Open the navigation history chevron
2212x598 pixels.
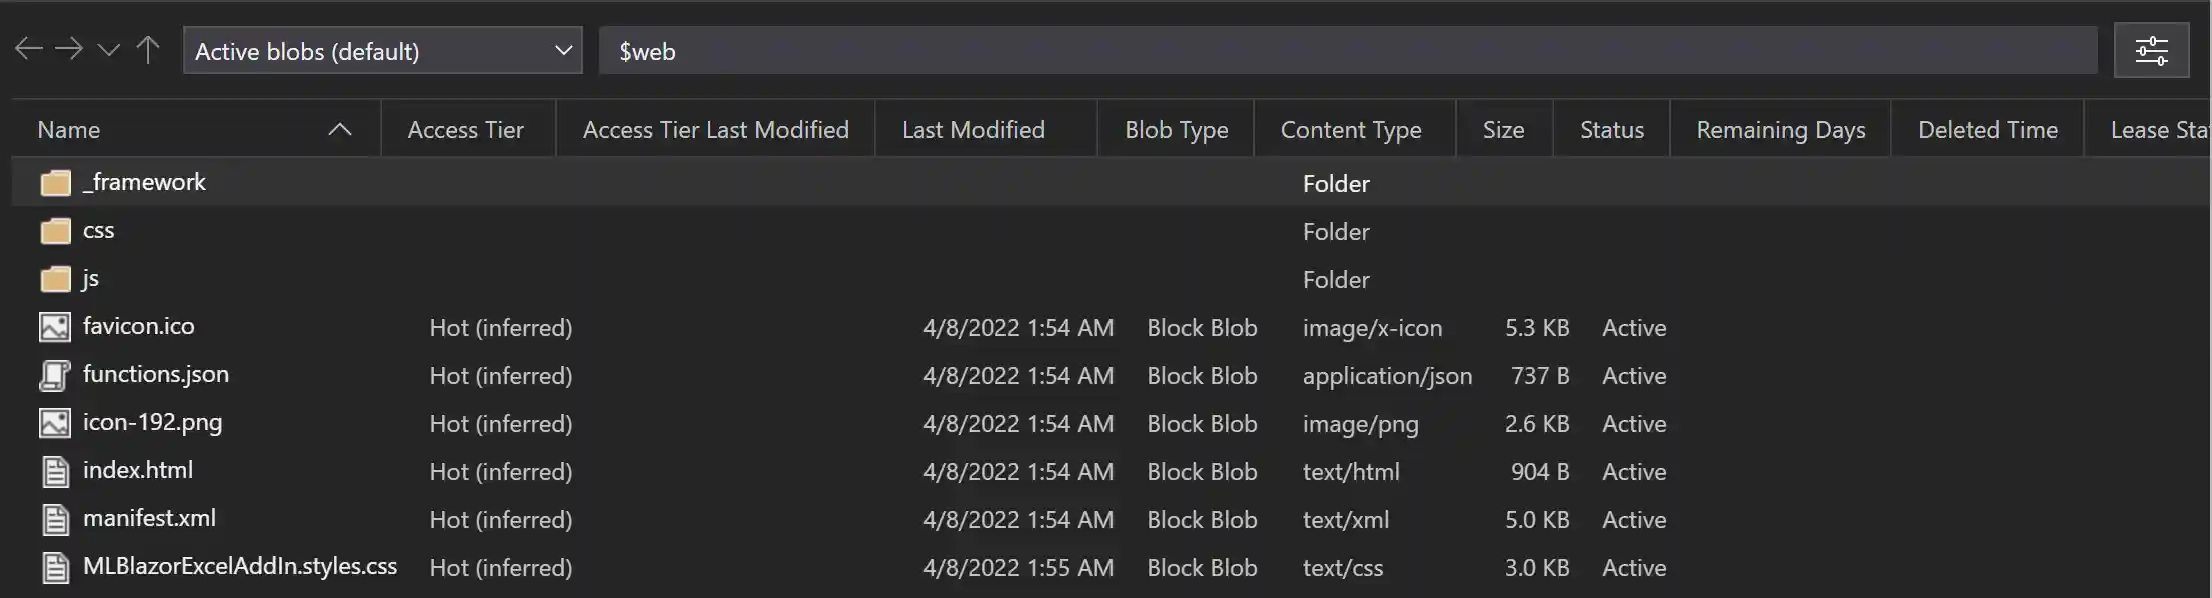[x=108, y=49]
